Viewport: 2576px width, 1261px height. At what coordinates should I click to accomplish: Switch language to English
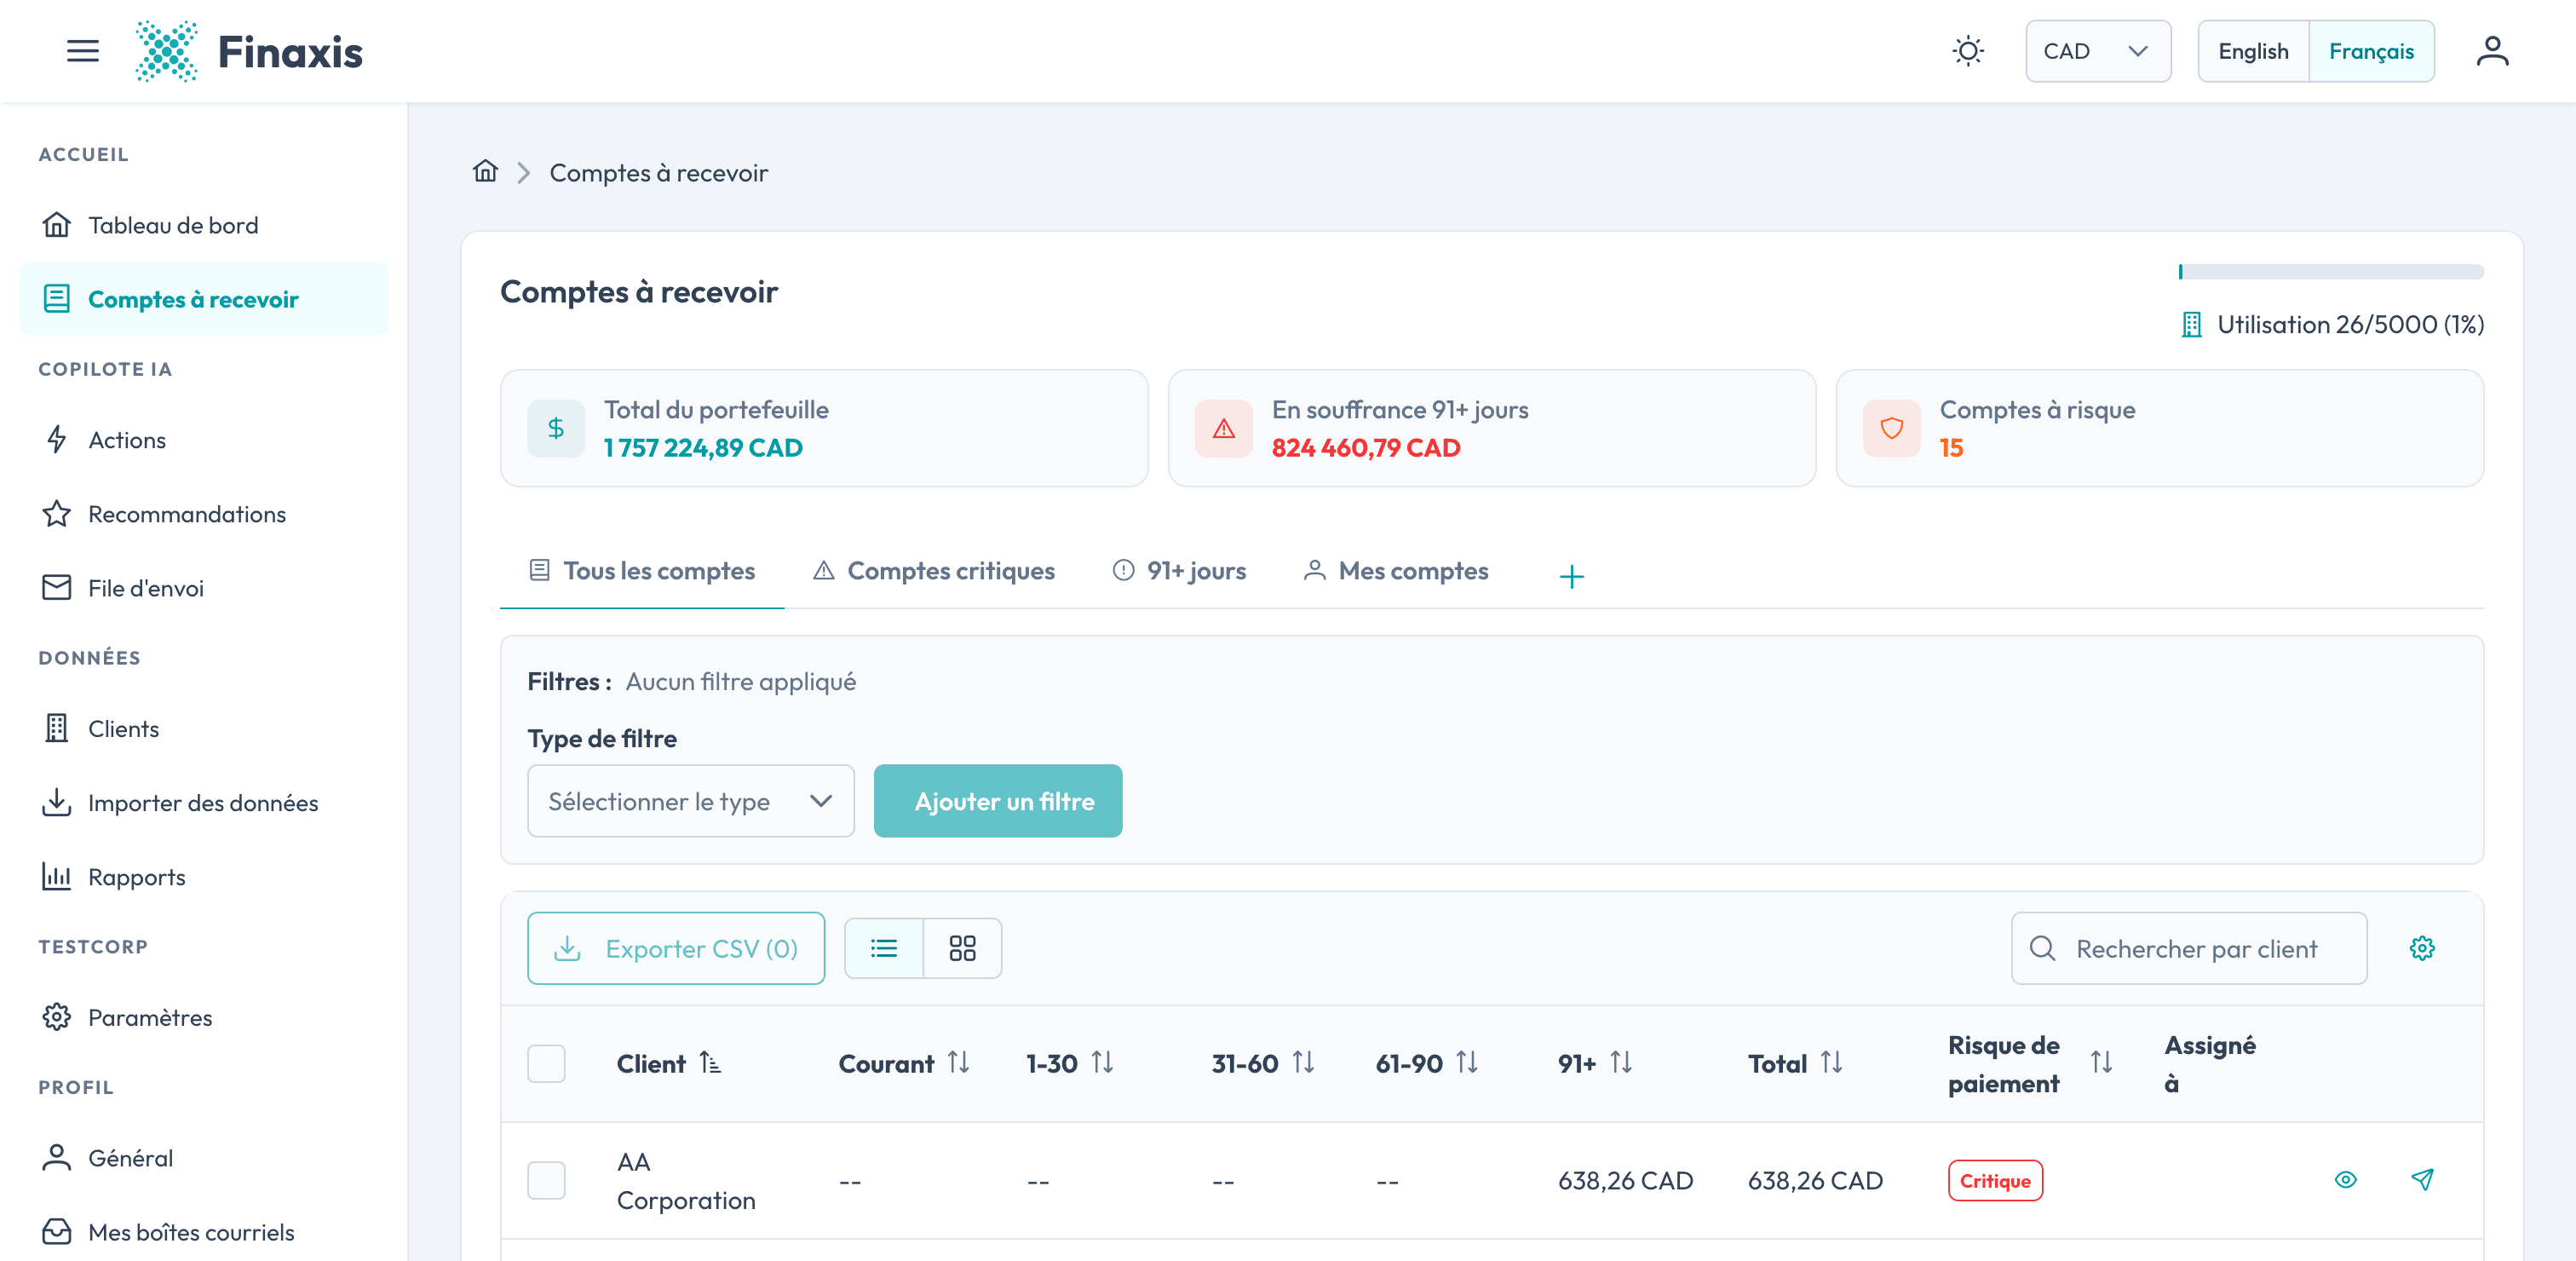[2253, 51]
